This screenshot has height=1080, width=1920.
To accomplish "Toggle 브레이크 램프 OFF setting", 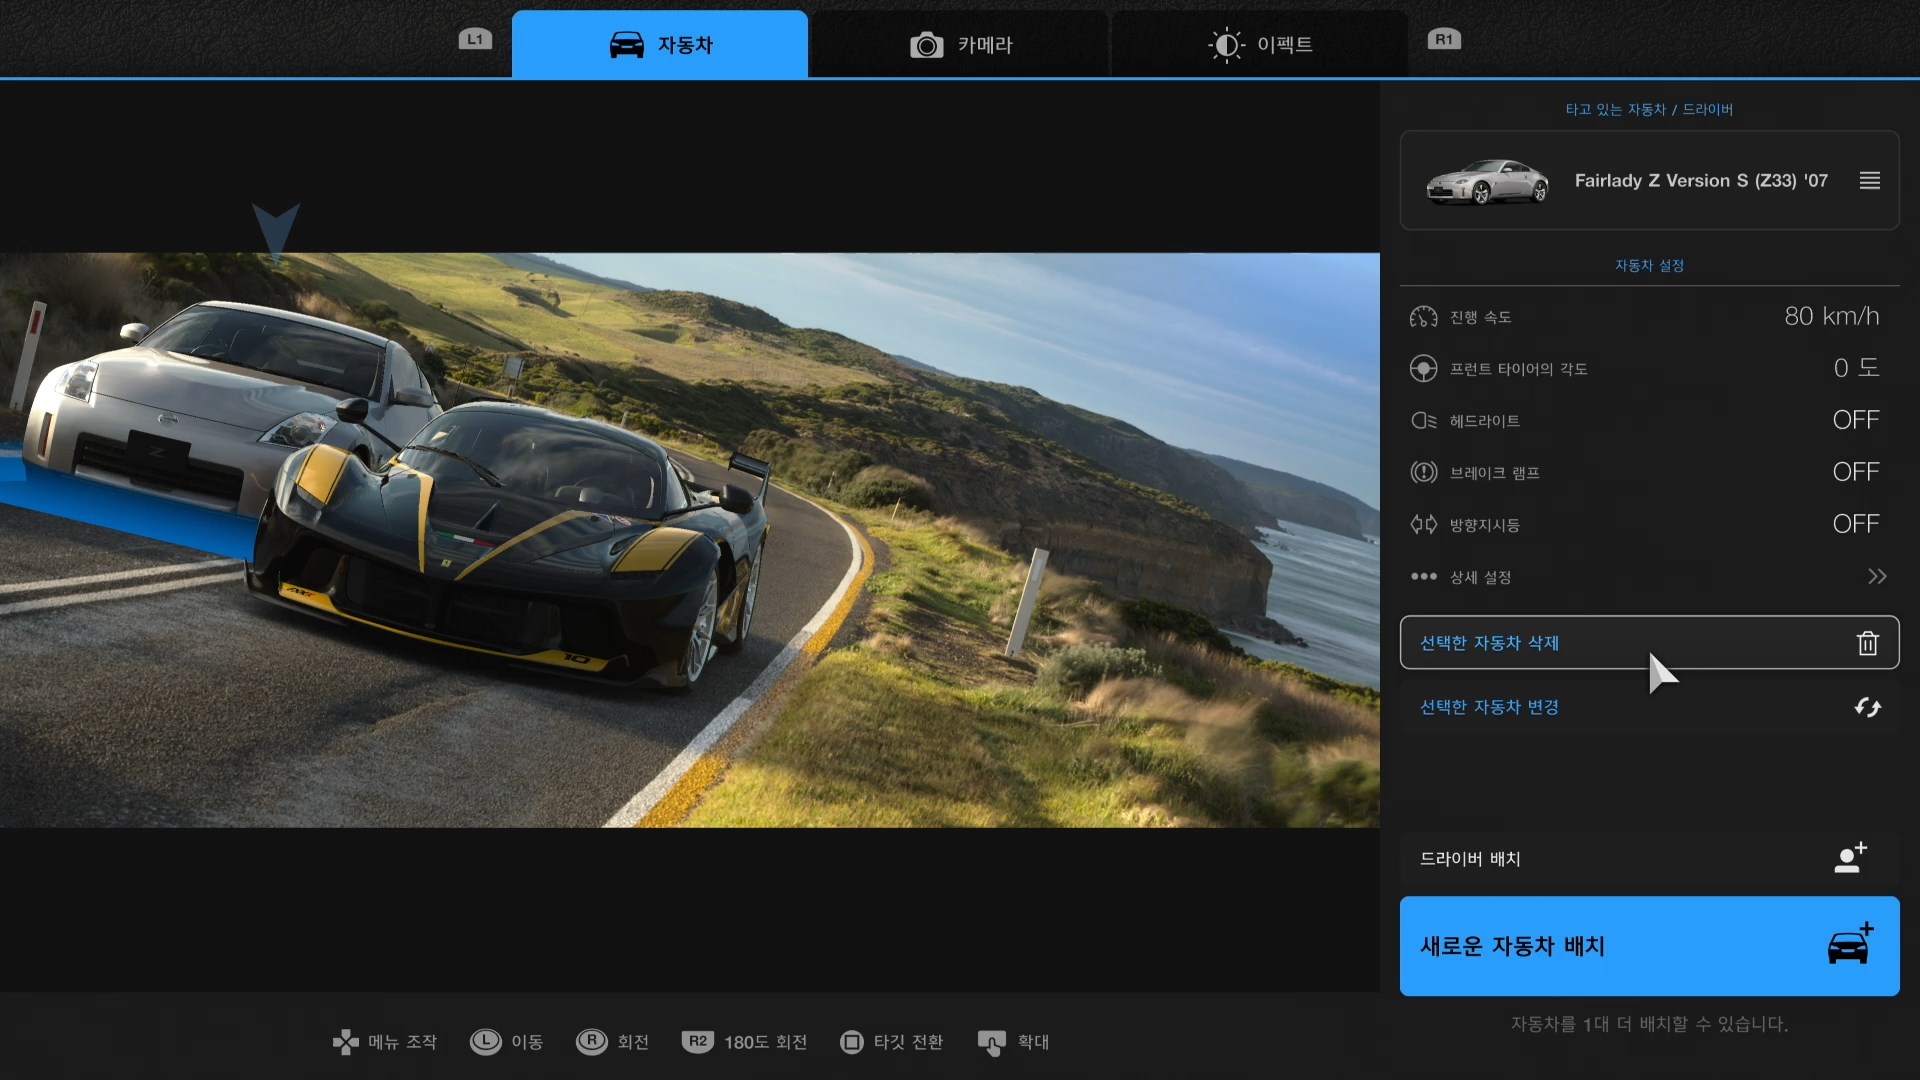I will tap(1855, 472).
